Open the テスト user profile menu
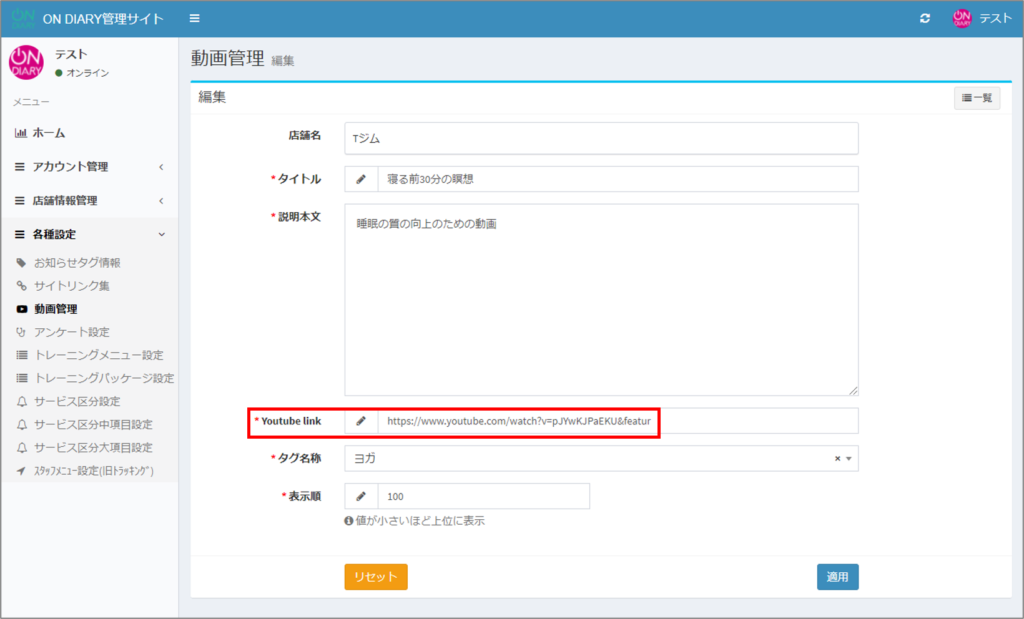This screenshot has width=1024, height=619. pyautogui.click(x=982, y=18)
